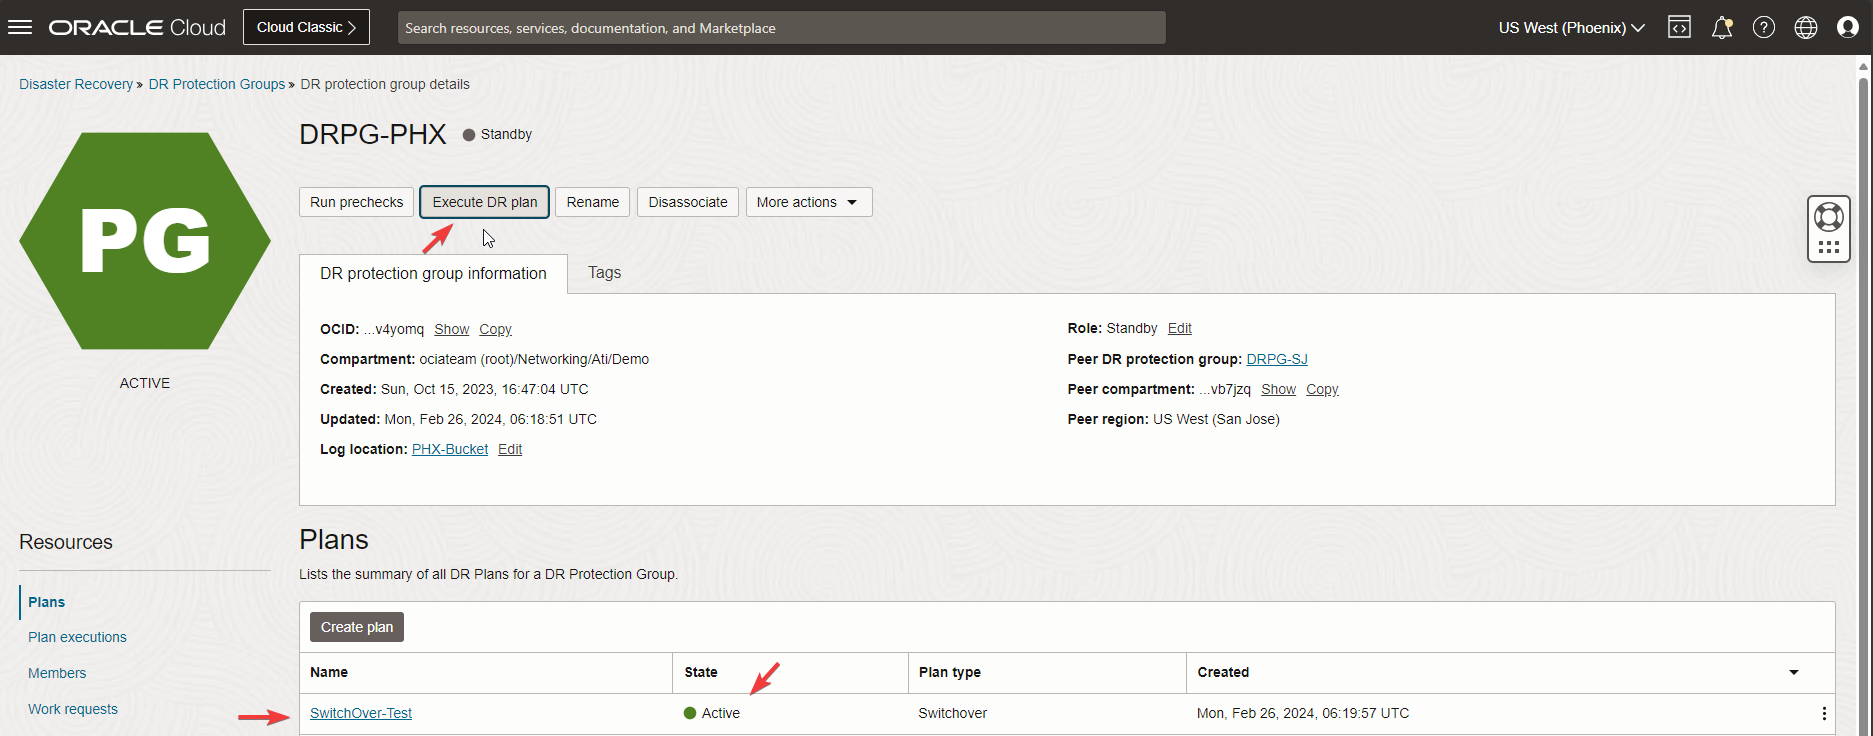Screen dimensions: 1873x736
Task: Open Members resource link
Action: click(x=57, y=673)
